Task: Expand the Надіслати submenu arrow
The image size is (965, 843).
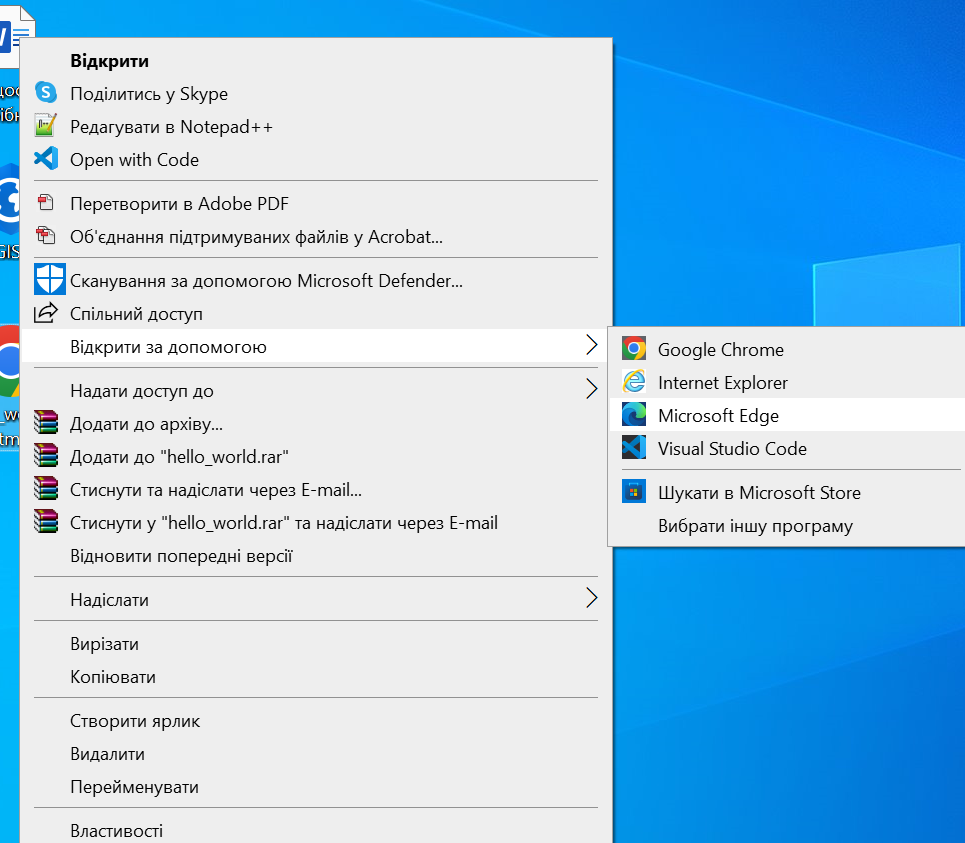Action: coord(591,597)
